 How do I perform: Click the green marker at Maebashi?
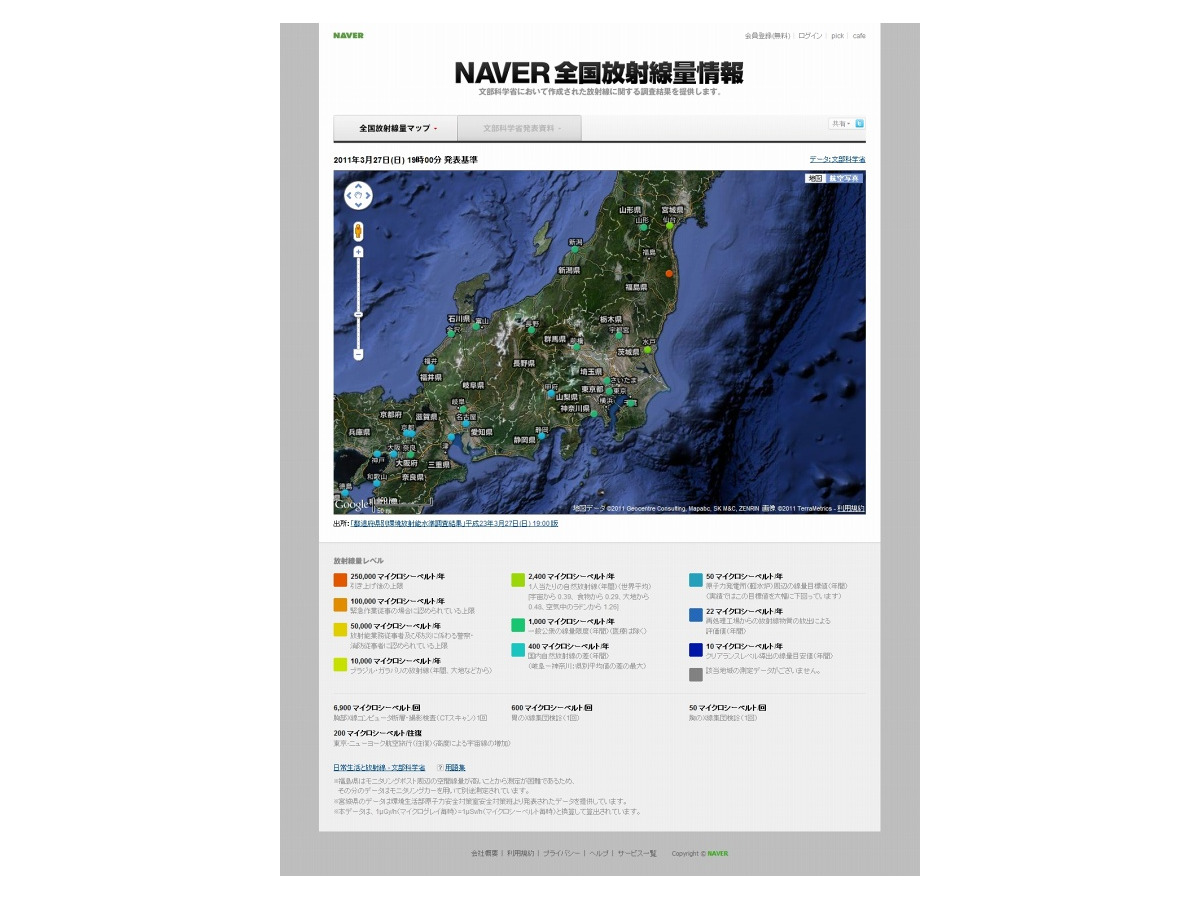(577, 348)
